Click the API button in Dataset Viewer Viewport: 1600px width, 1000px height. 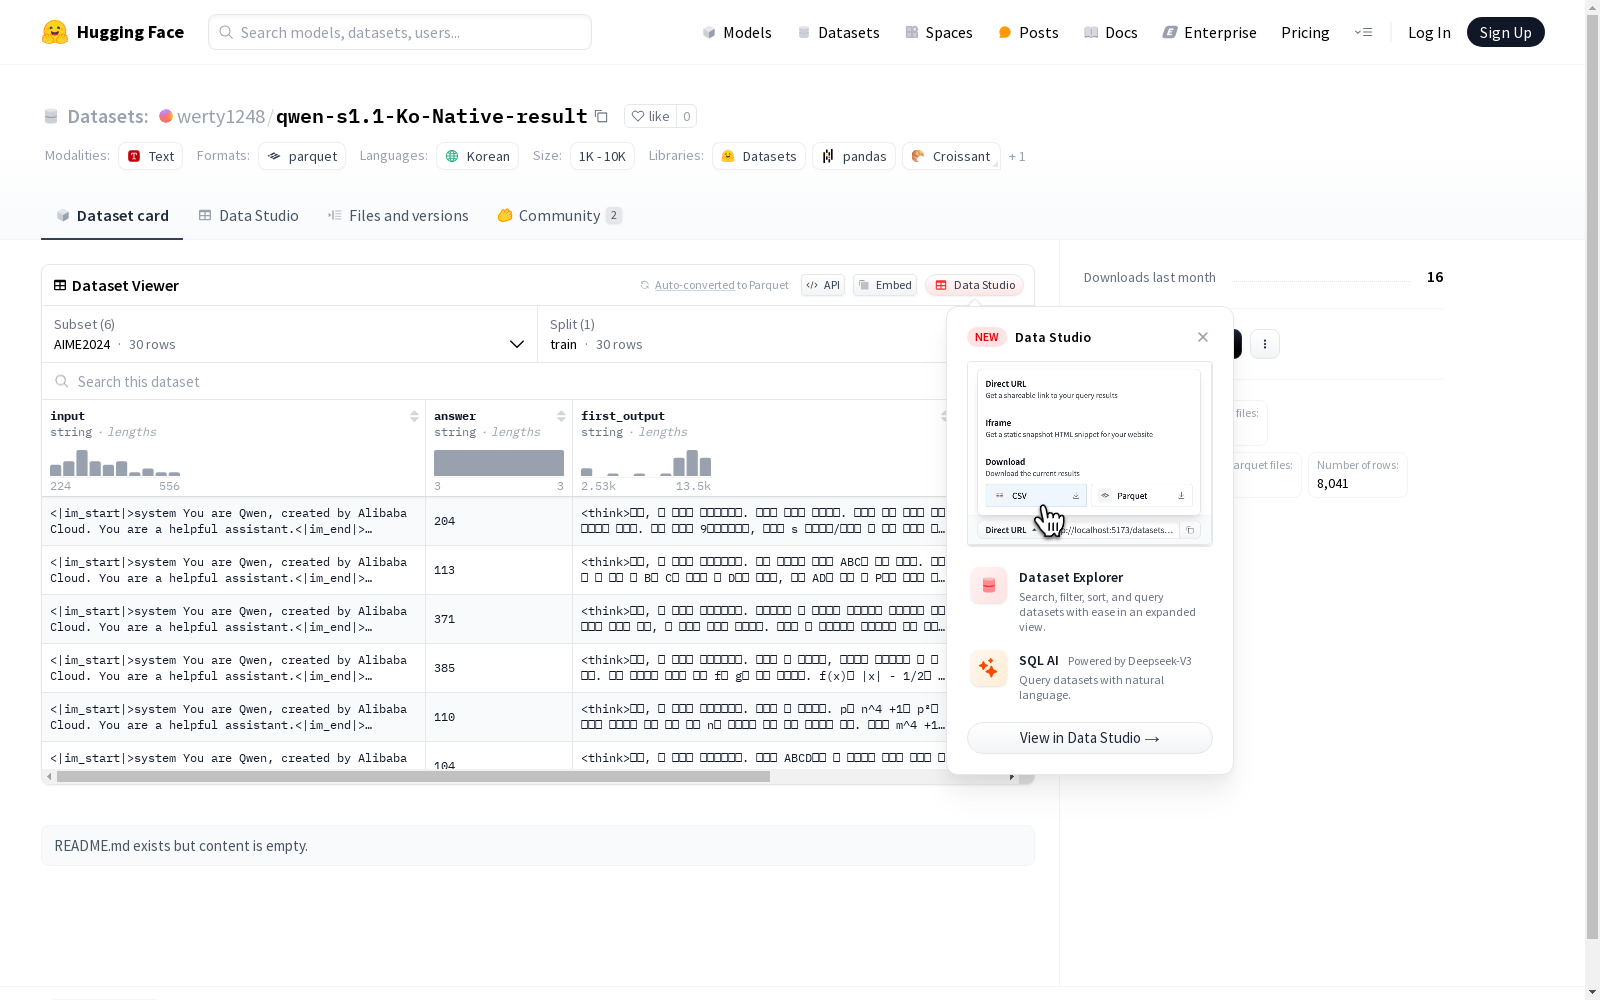(x=823, y=285)
